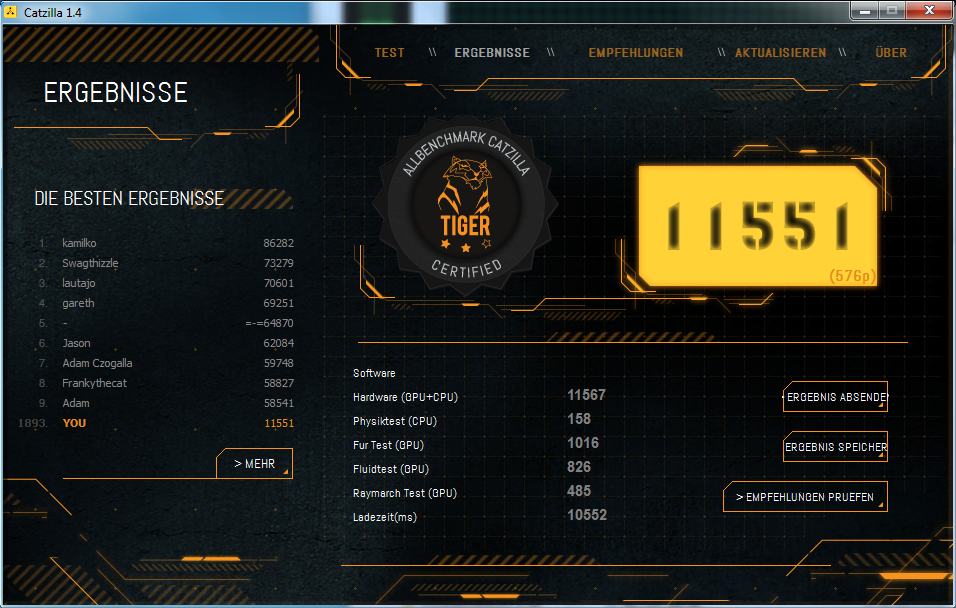Switch to the EMPFEHLUNGEN tab
Screen dimensions: 956x608
click(635, 53)
